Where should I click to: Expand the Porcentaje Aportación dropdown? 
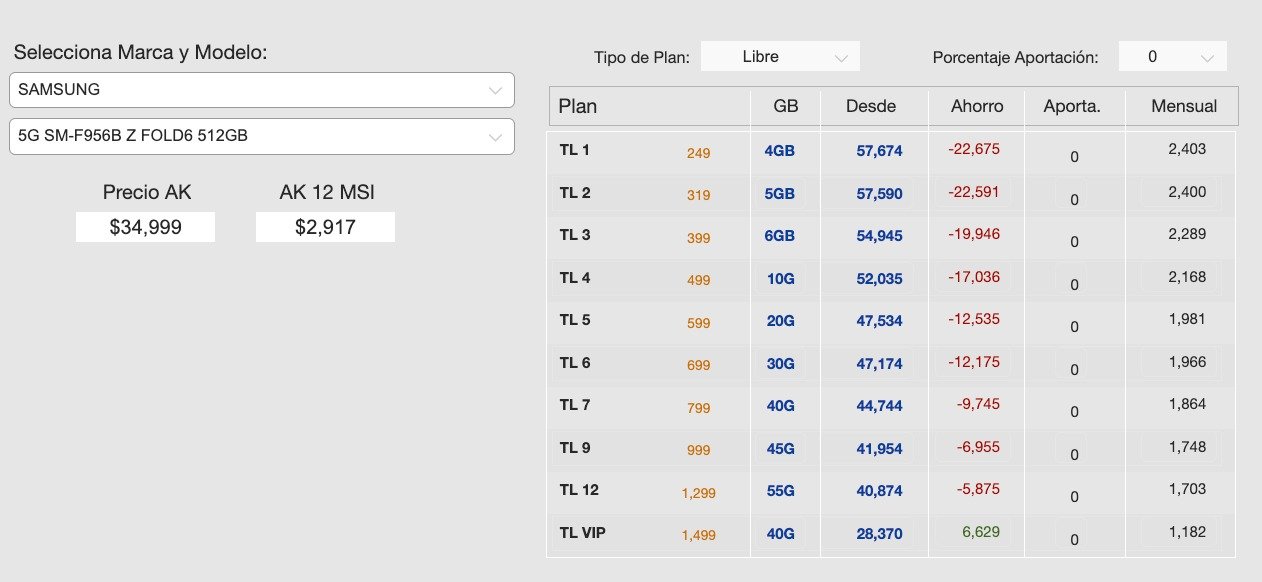click(x=1172, y=57)
